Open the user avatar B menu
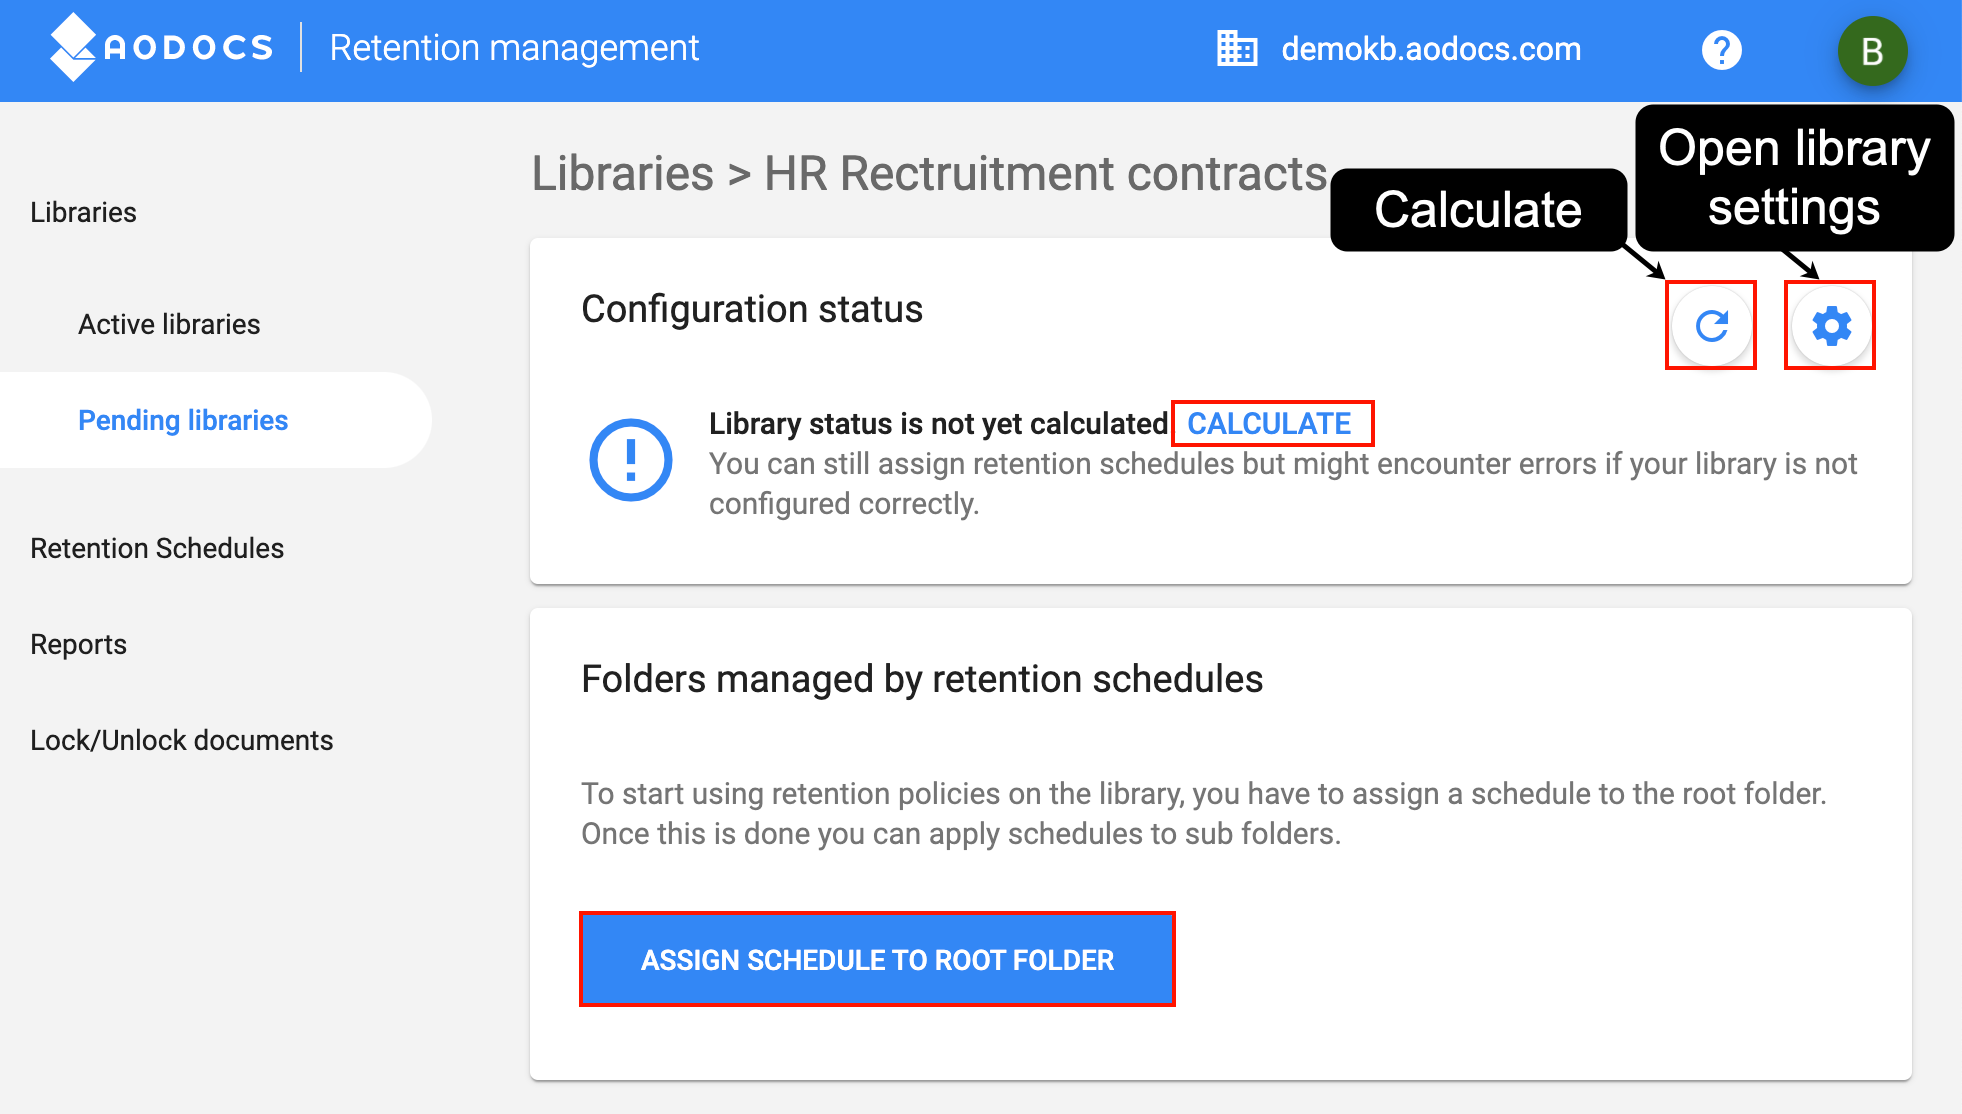 click(x=1872, y=51)
